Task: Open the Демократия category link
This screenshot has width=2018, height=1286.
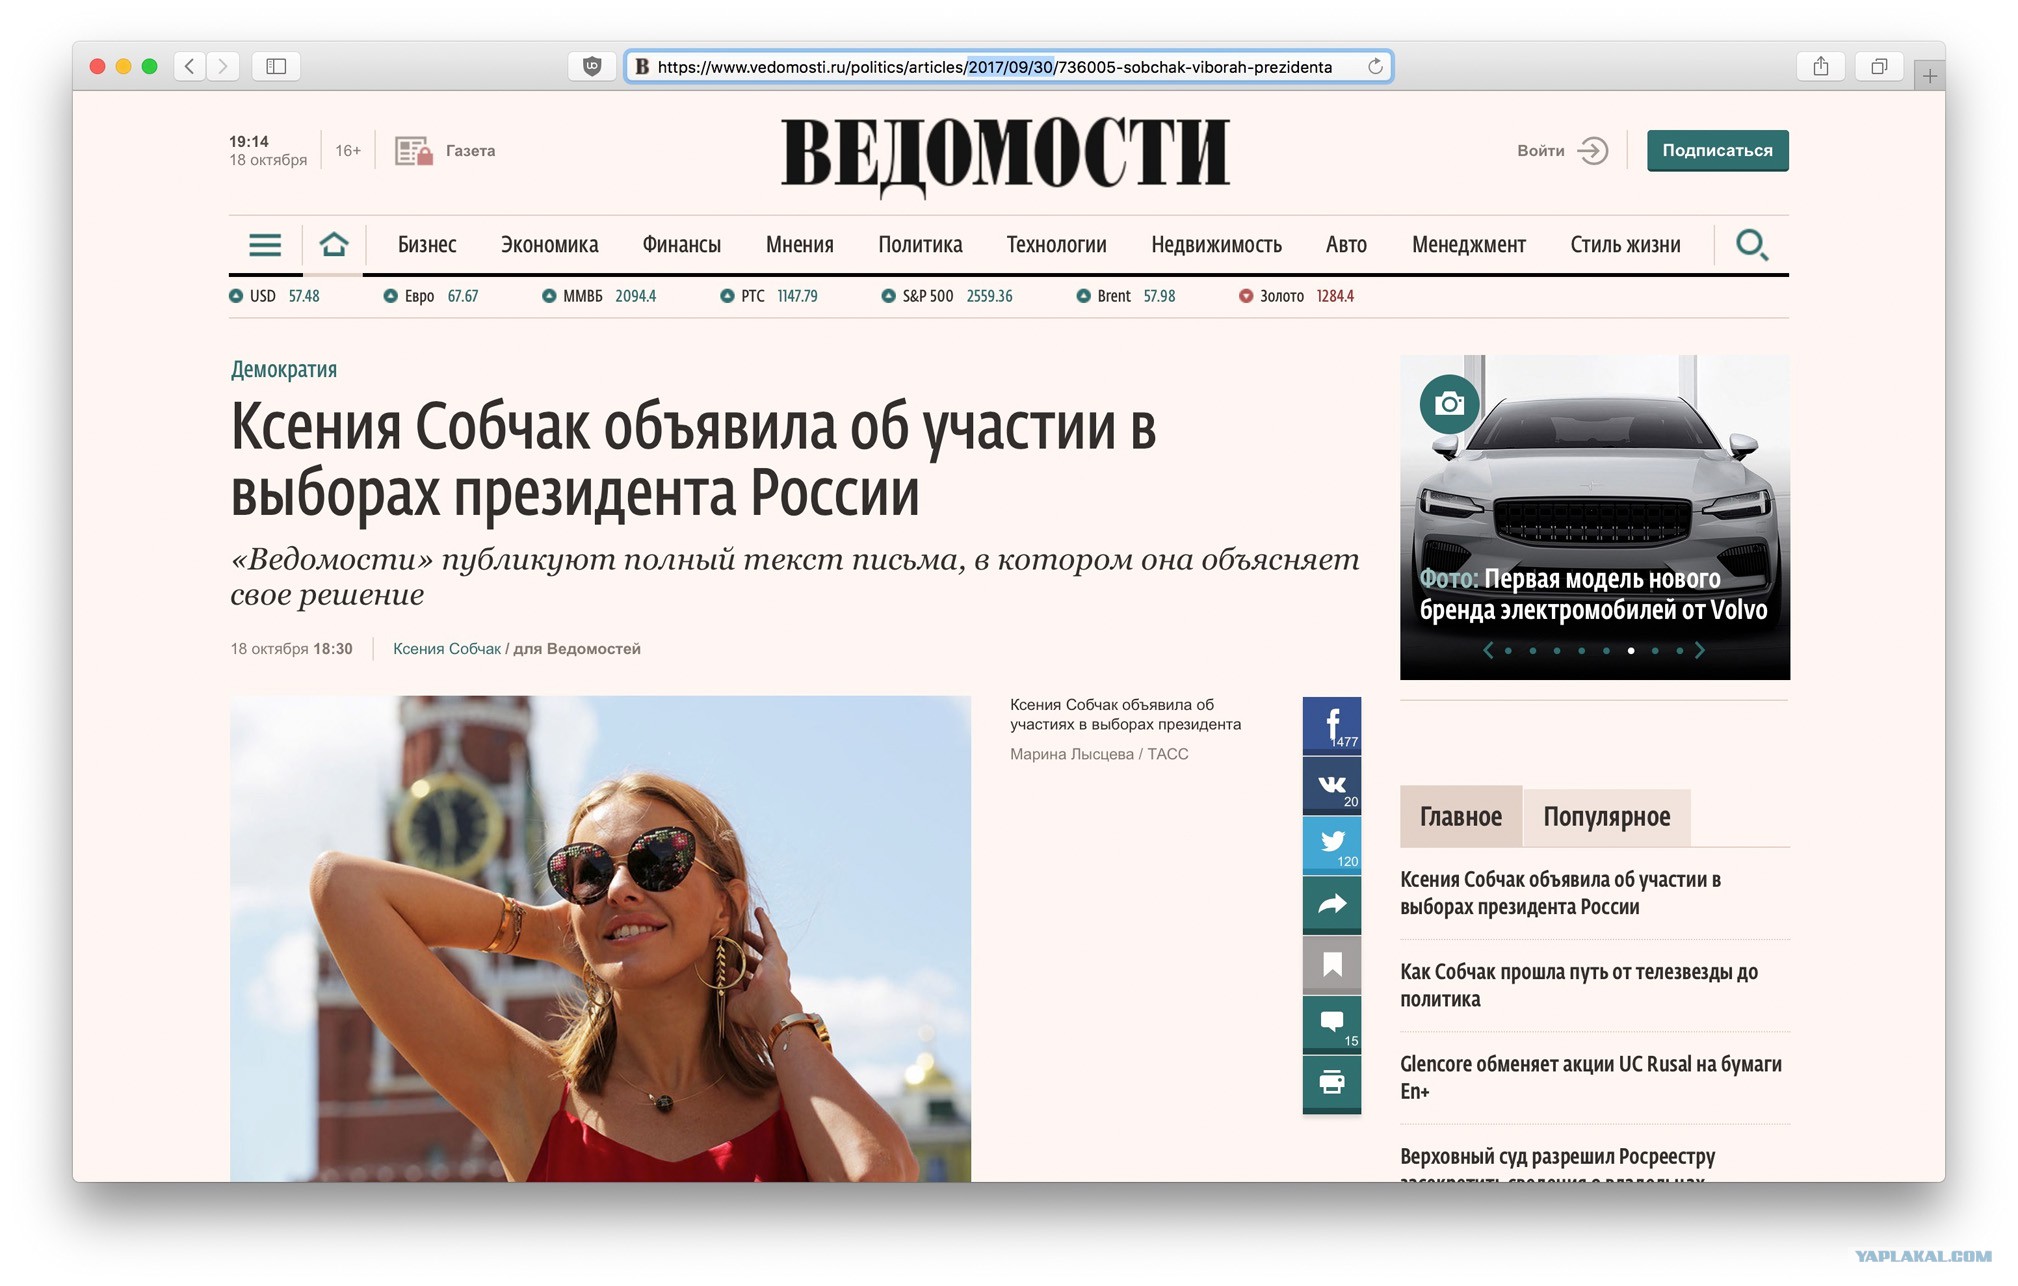Action: [284, 369]
